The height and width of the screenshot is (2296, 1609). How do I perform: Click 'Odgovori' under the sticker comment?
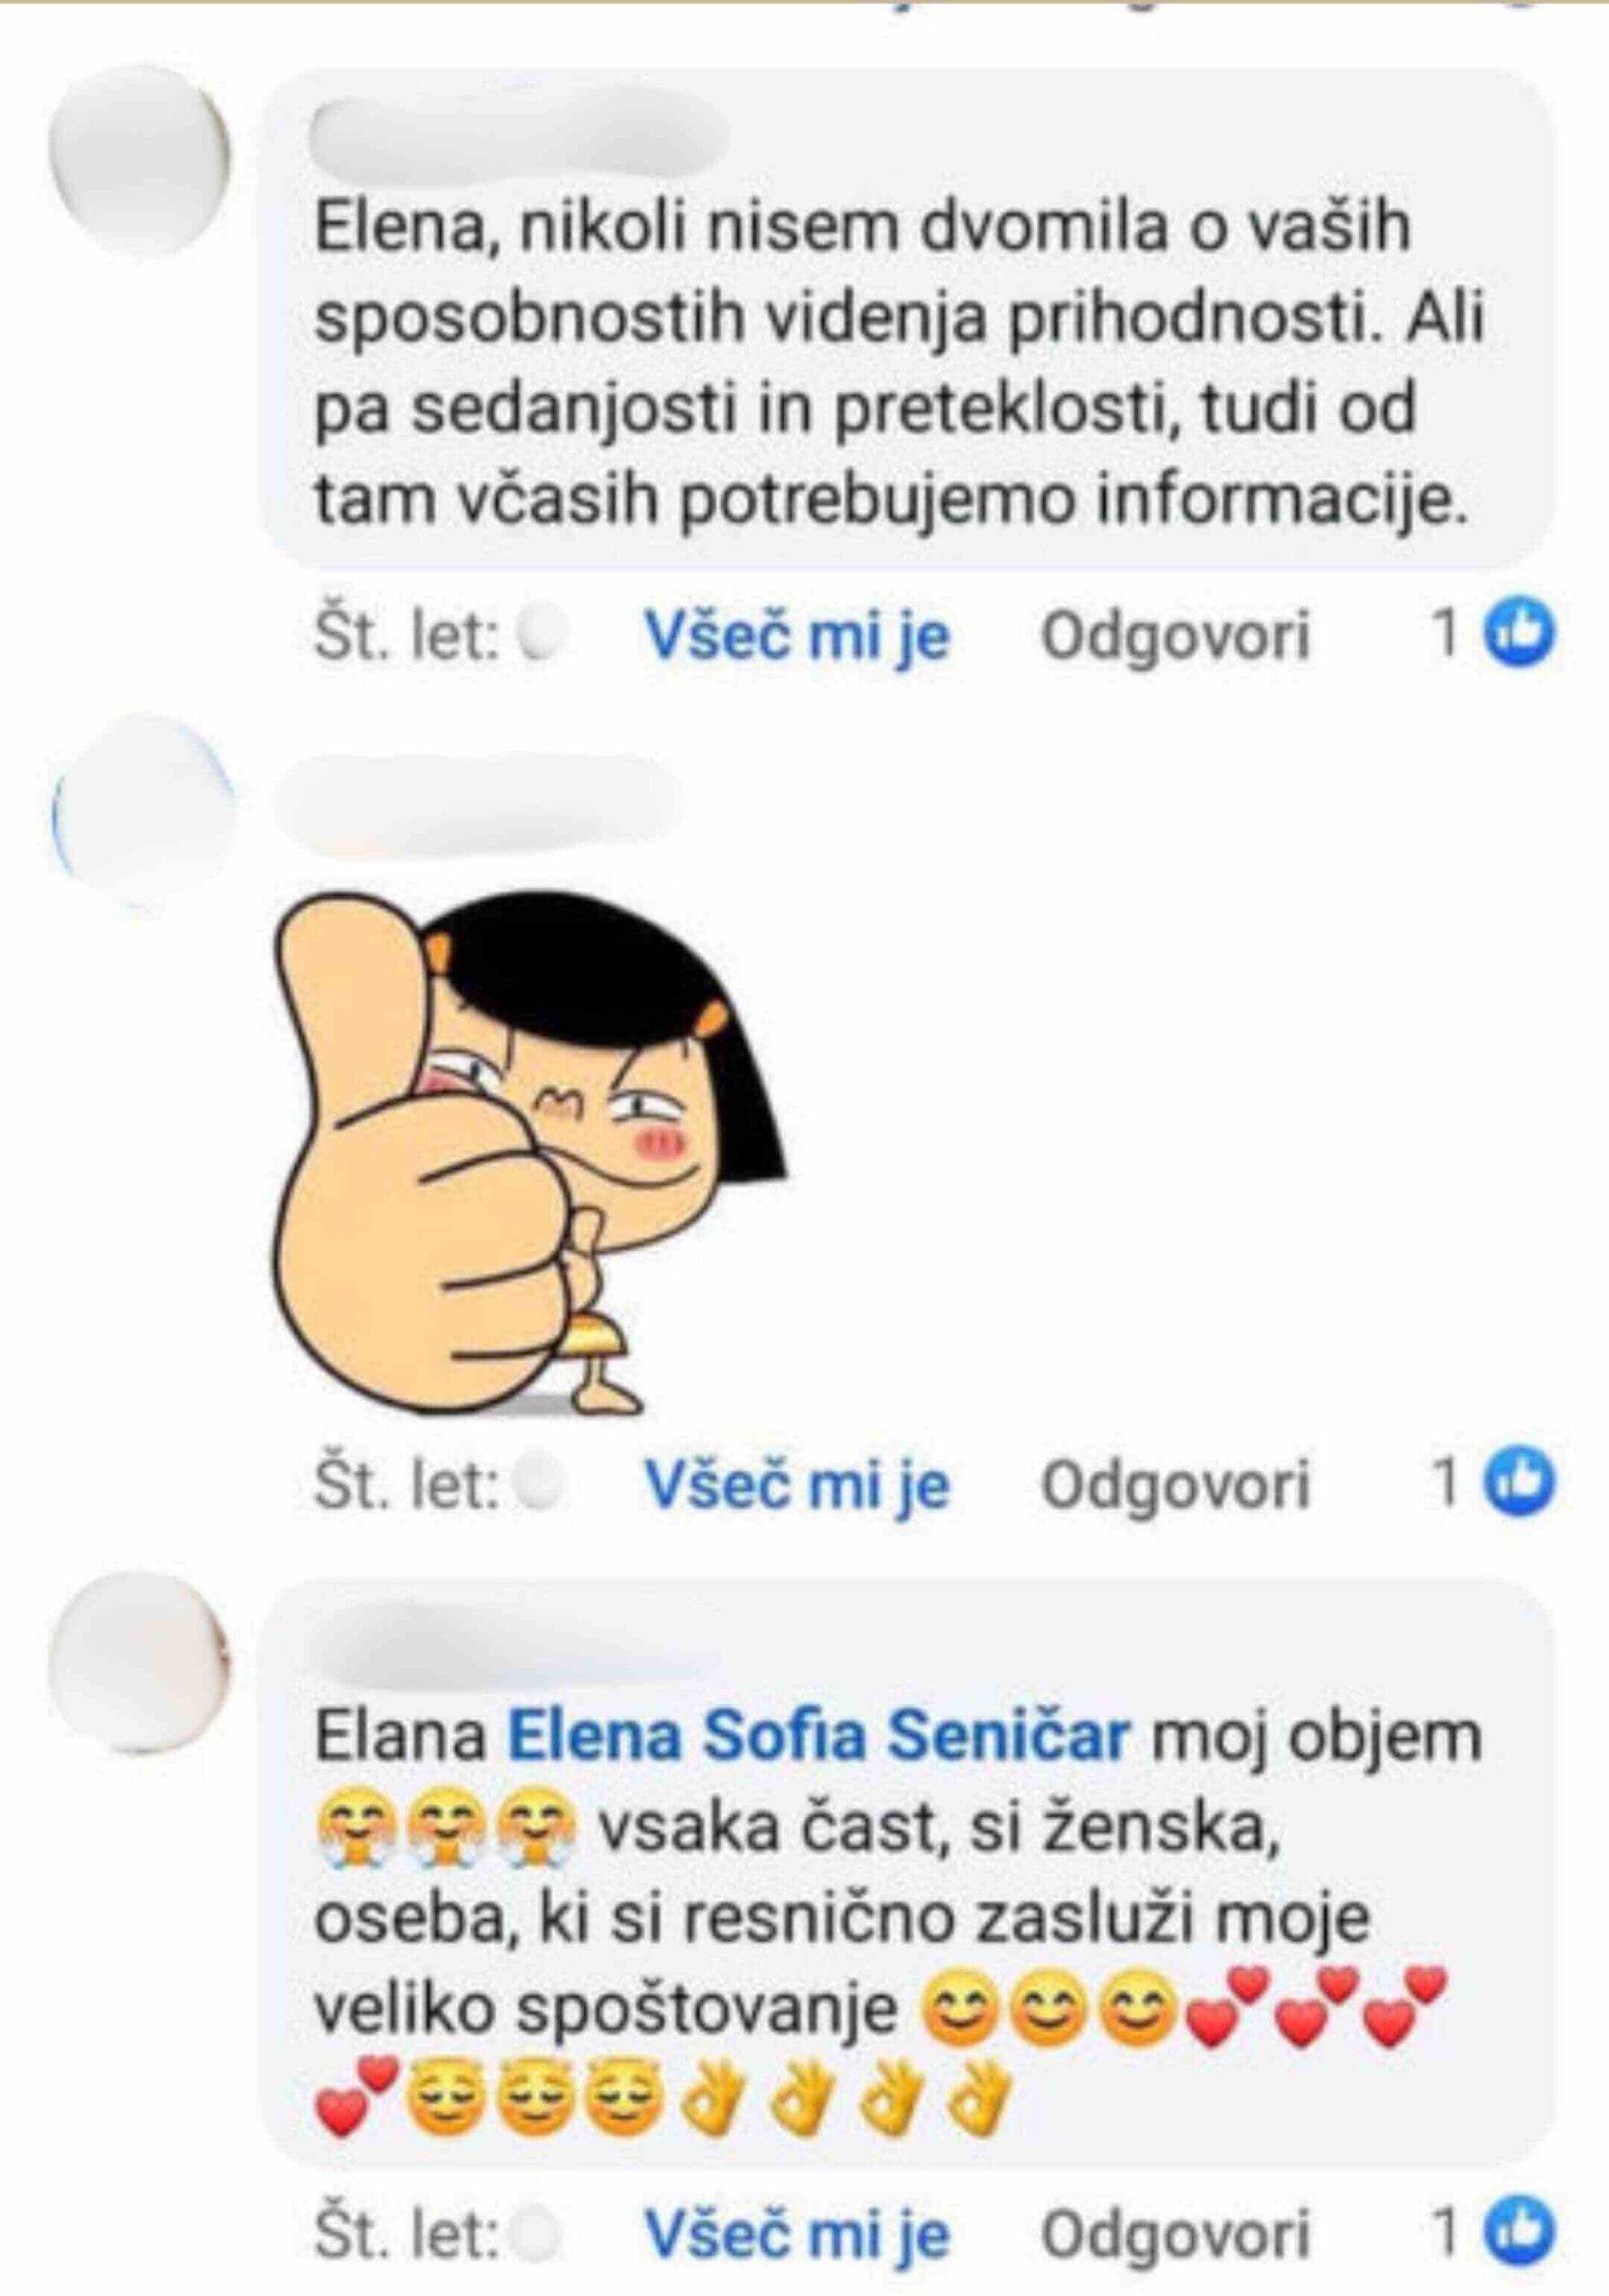point(1175,1484)
